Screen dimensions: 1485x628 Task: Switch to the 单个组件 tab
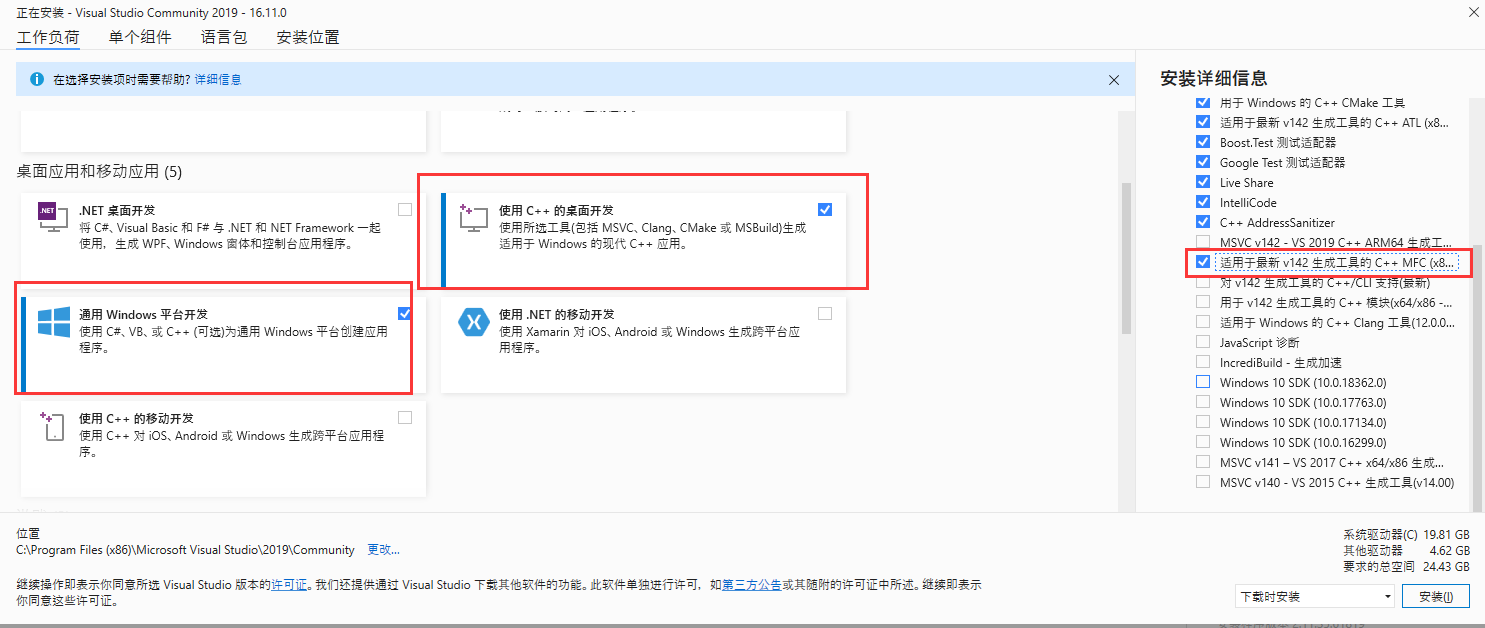[139, 37]
